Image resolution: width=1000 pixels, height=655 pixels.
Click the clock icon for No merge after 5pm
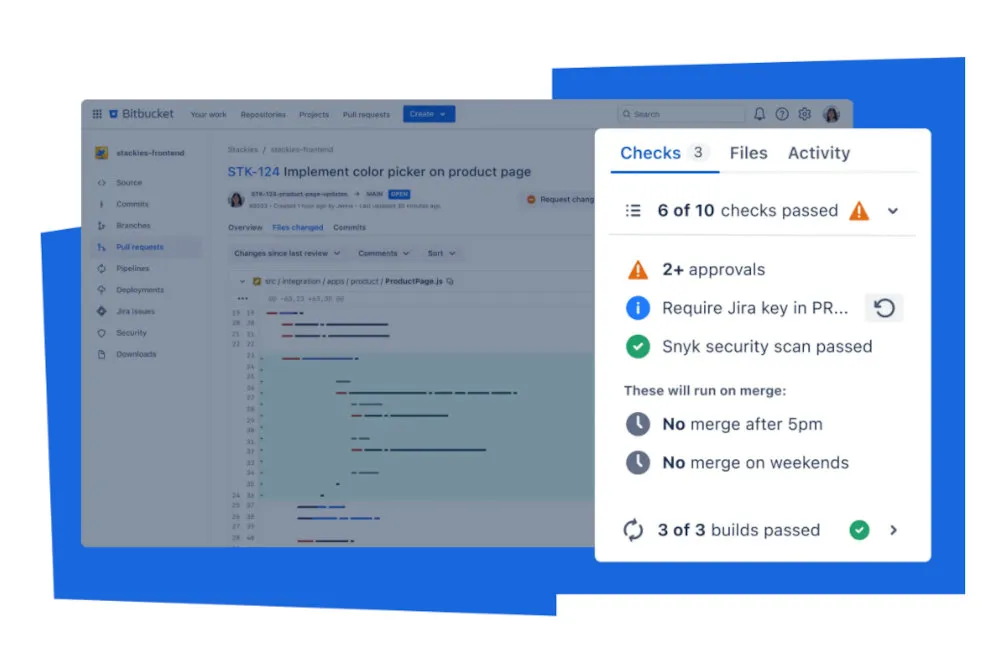coord(638,424)
